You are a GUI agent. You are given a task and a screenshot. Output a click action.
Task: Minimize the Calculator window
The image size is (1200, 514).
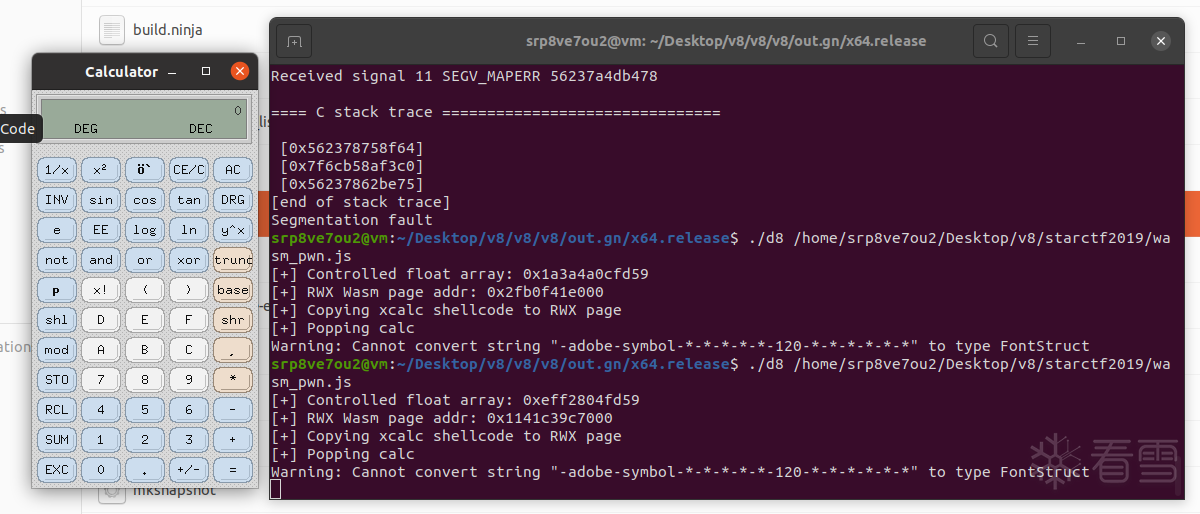(x=172, y=72)
